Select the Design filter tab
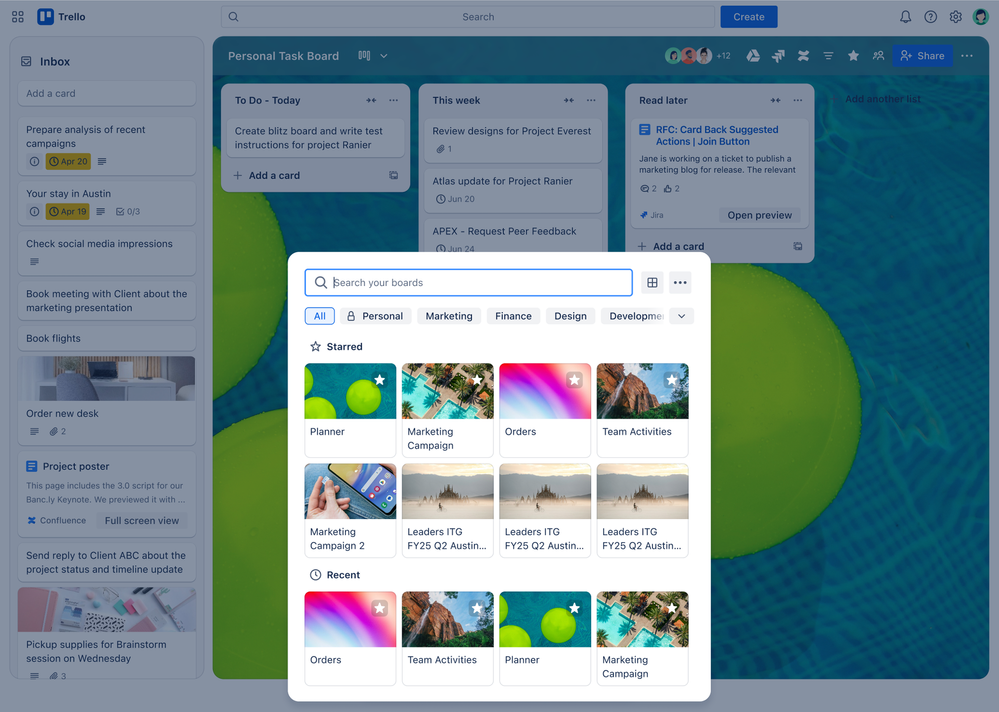999x712 pixels. tap(570, 317)
